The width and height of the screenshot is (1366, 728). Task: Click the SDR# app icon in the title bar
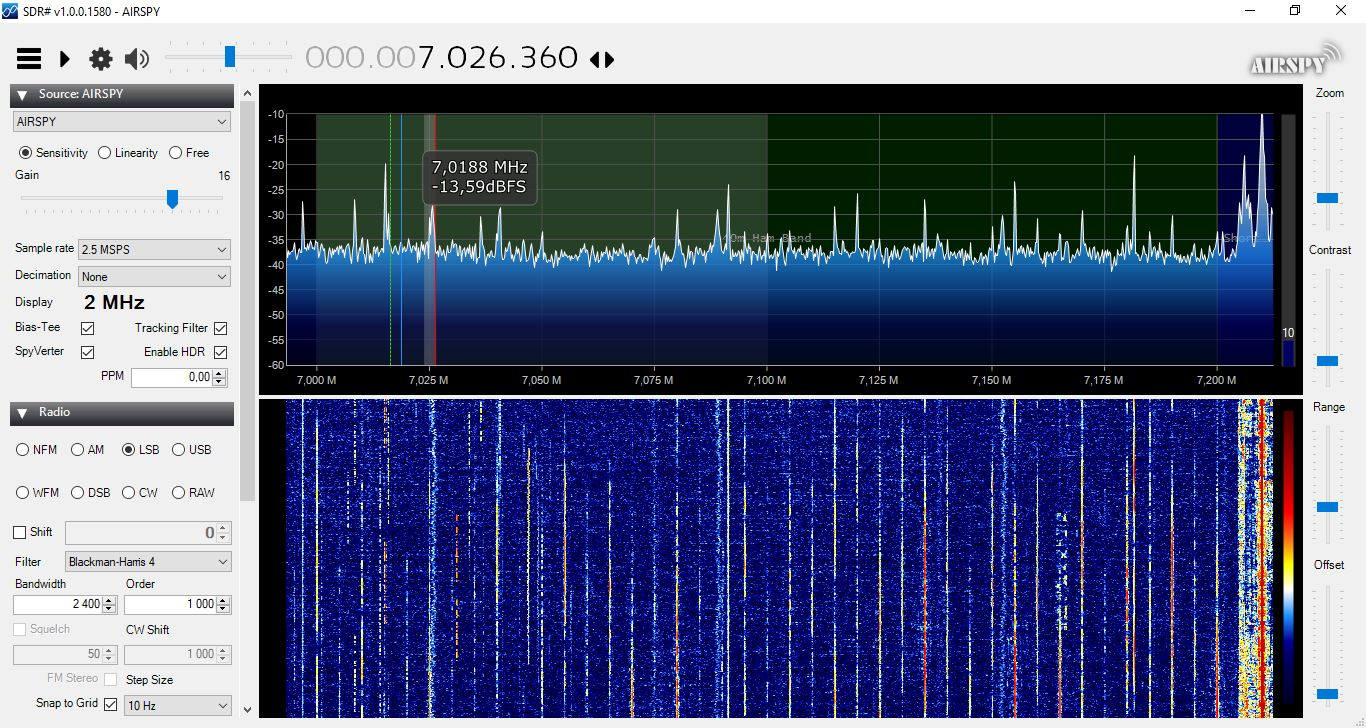click(x=10, y=11)
